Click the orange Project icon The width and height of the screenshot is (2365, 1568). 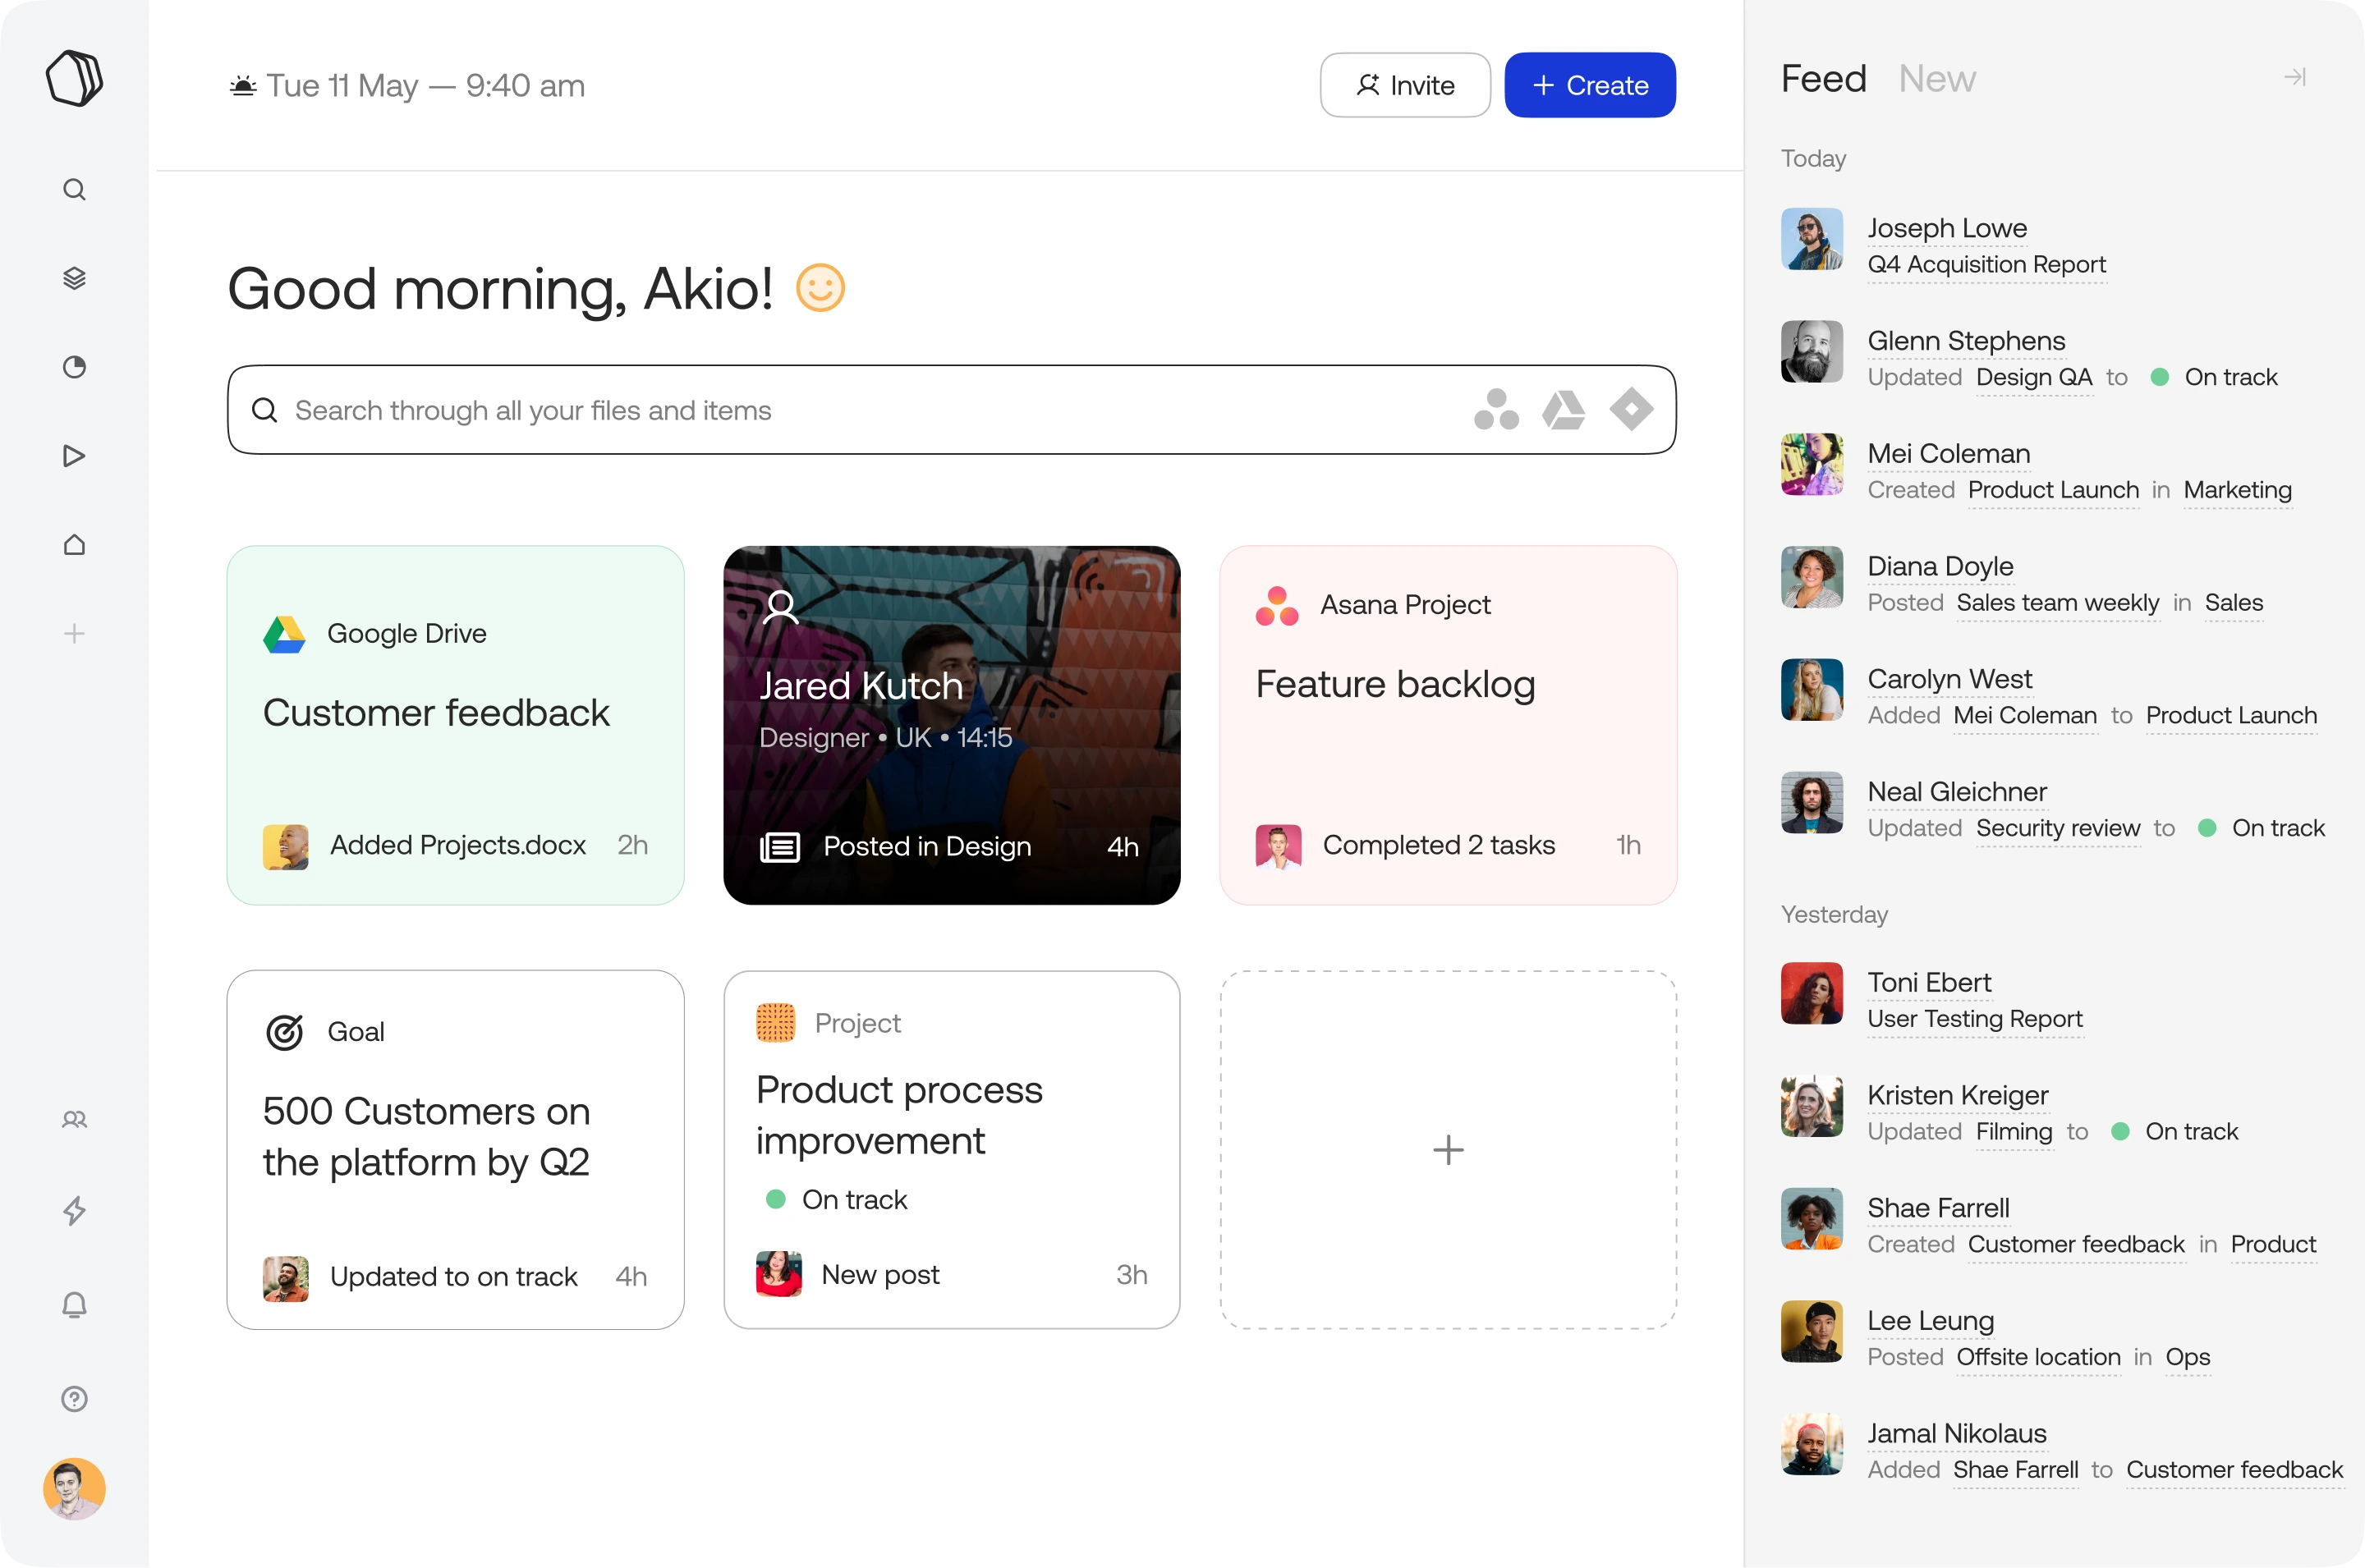tap(775, 1023)
